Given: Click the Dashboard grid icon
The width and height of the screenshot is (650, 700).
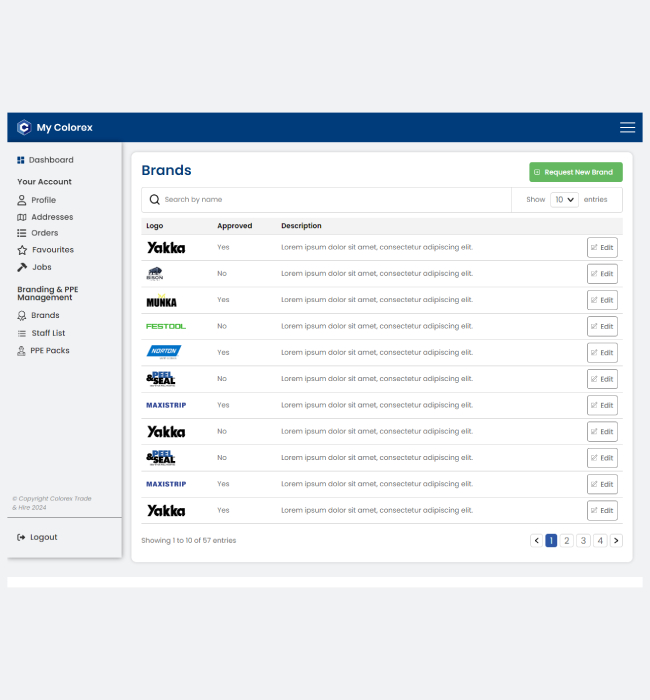Looking at the screenshot, I should coord(21,160).
